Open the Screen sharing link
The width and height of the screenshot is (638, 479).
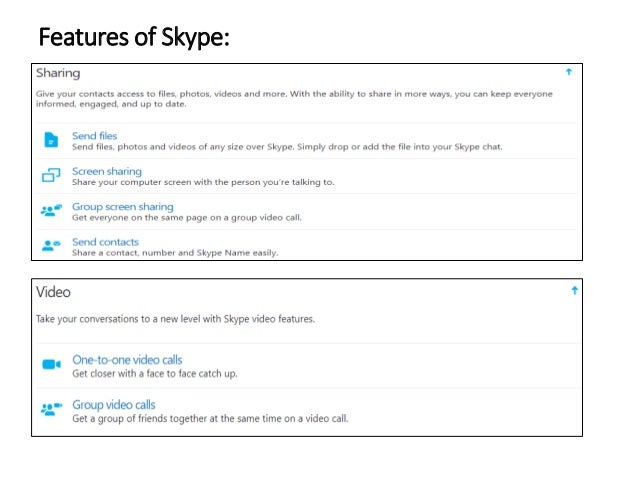pyautogui.click(x=107, y=171)
